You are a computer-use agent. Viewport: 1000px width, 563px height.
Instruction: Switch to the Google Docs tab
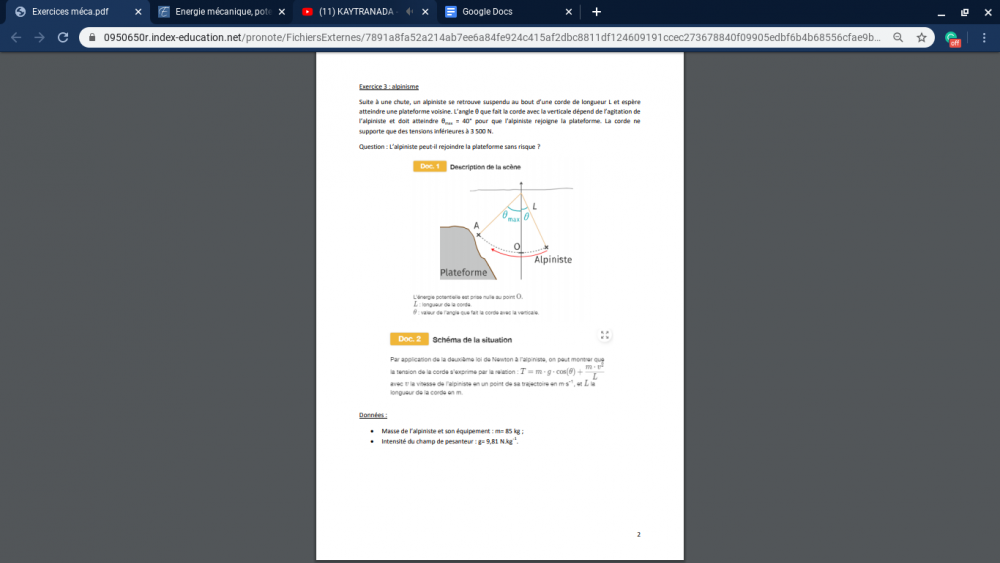[487, 11]
